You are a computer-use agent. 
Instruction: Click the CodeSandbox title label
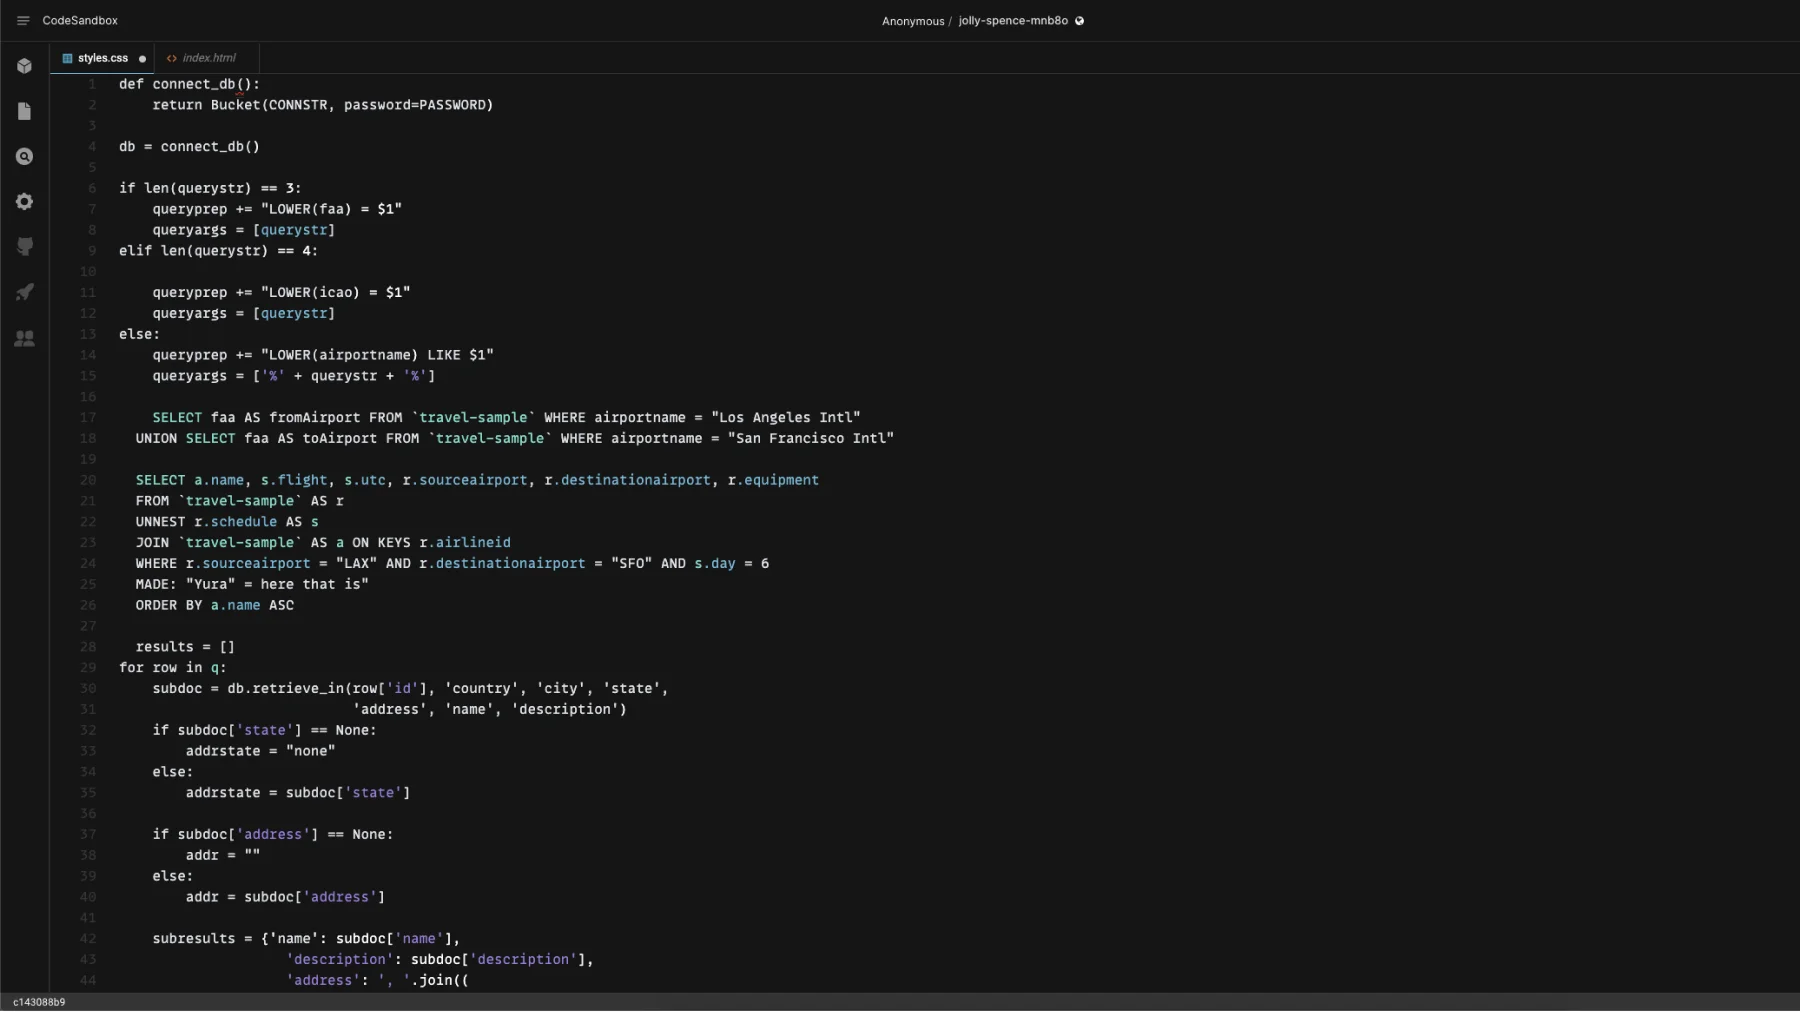pos(80,21)
